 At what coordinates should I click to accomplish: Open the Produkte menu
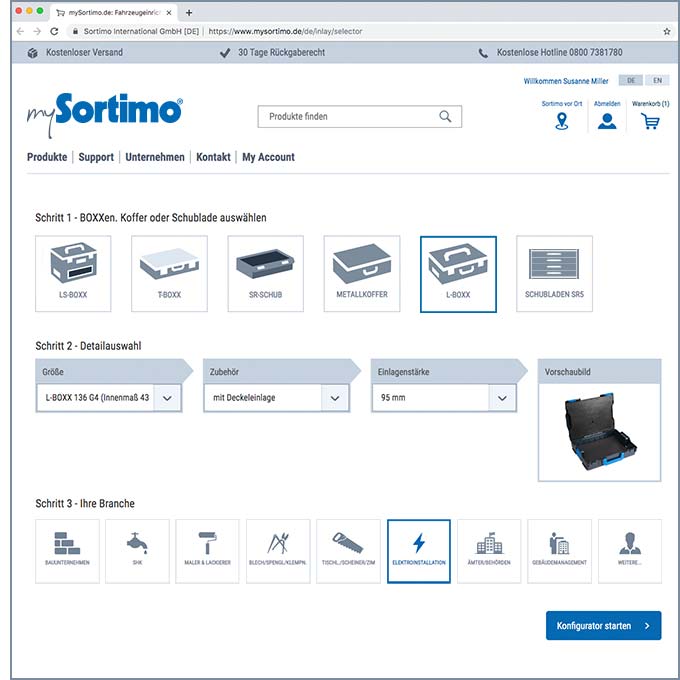coord(47,157)
